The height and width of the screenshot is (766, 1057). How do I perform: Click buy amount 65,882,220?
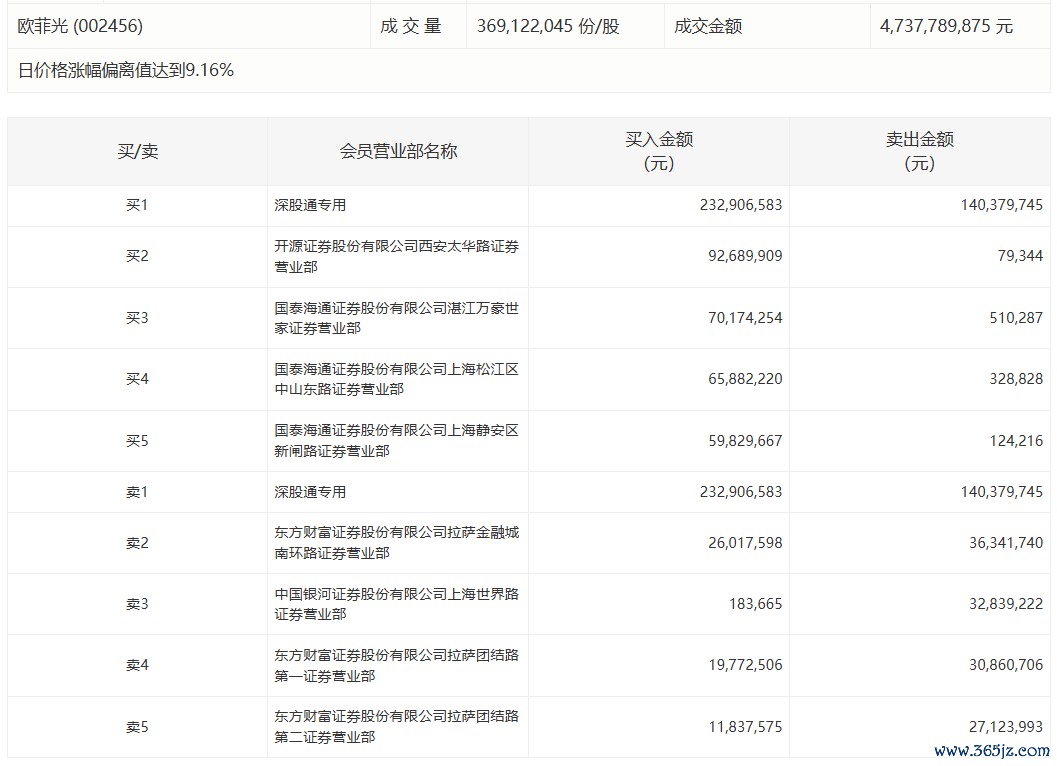745,379
